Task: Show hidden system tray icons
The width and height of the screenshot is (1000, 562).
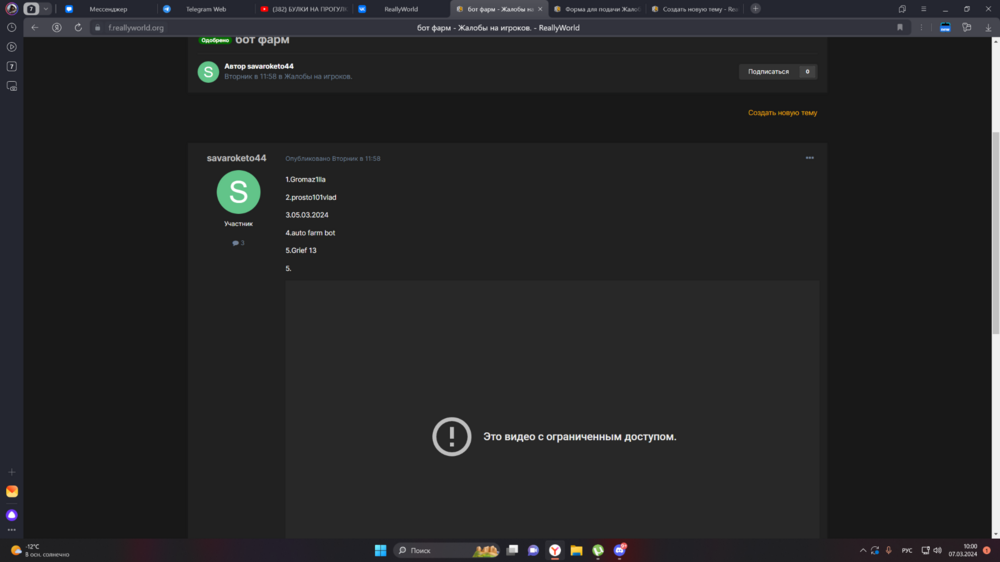Action: [863, 551]
